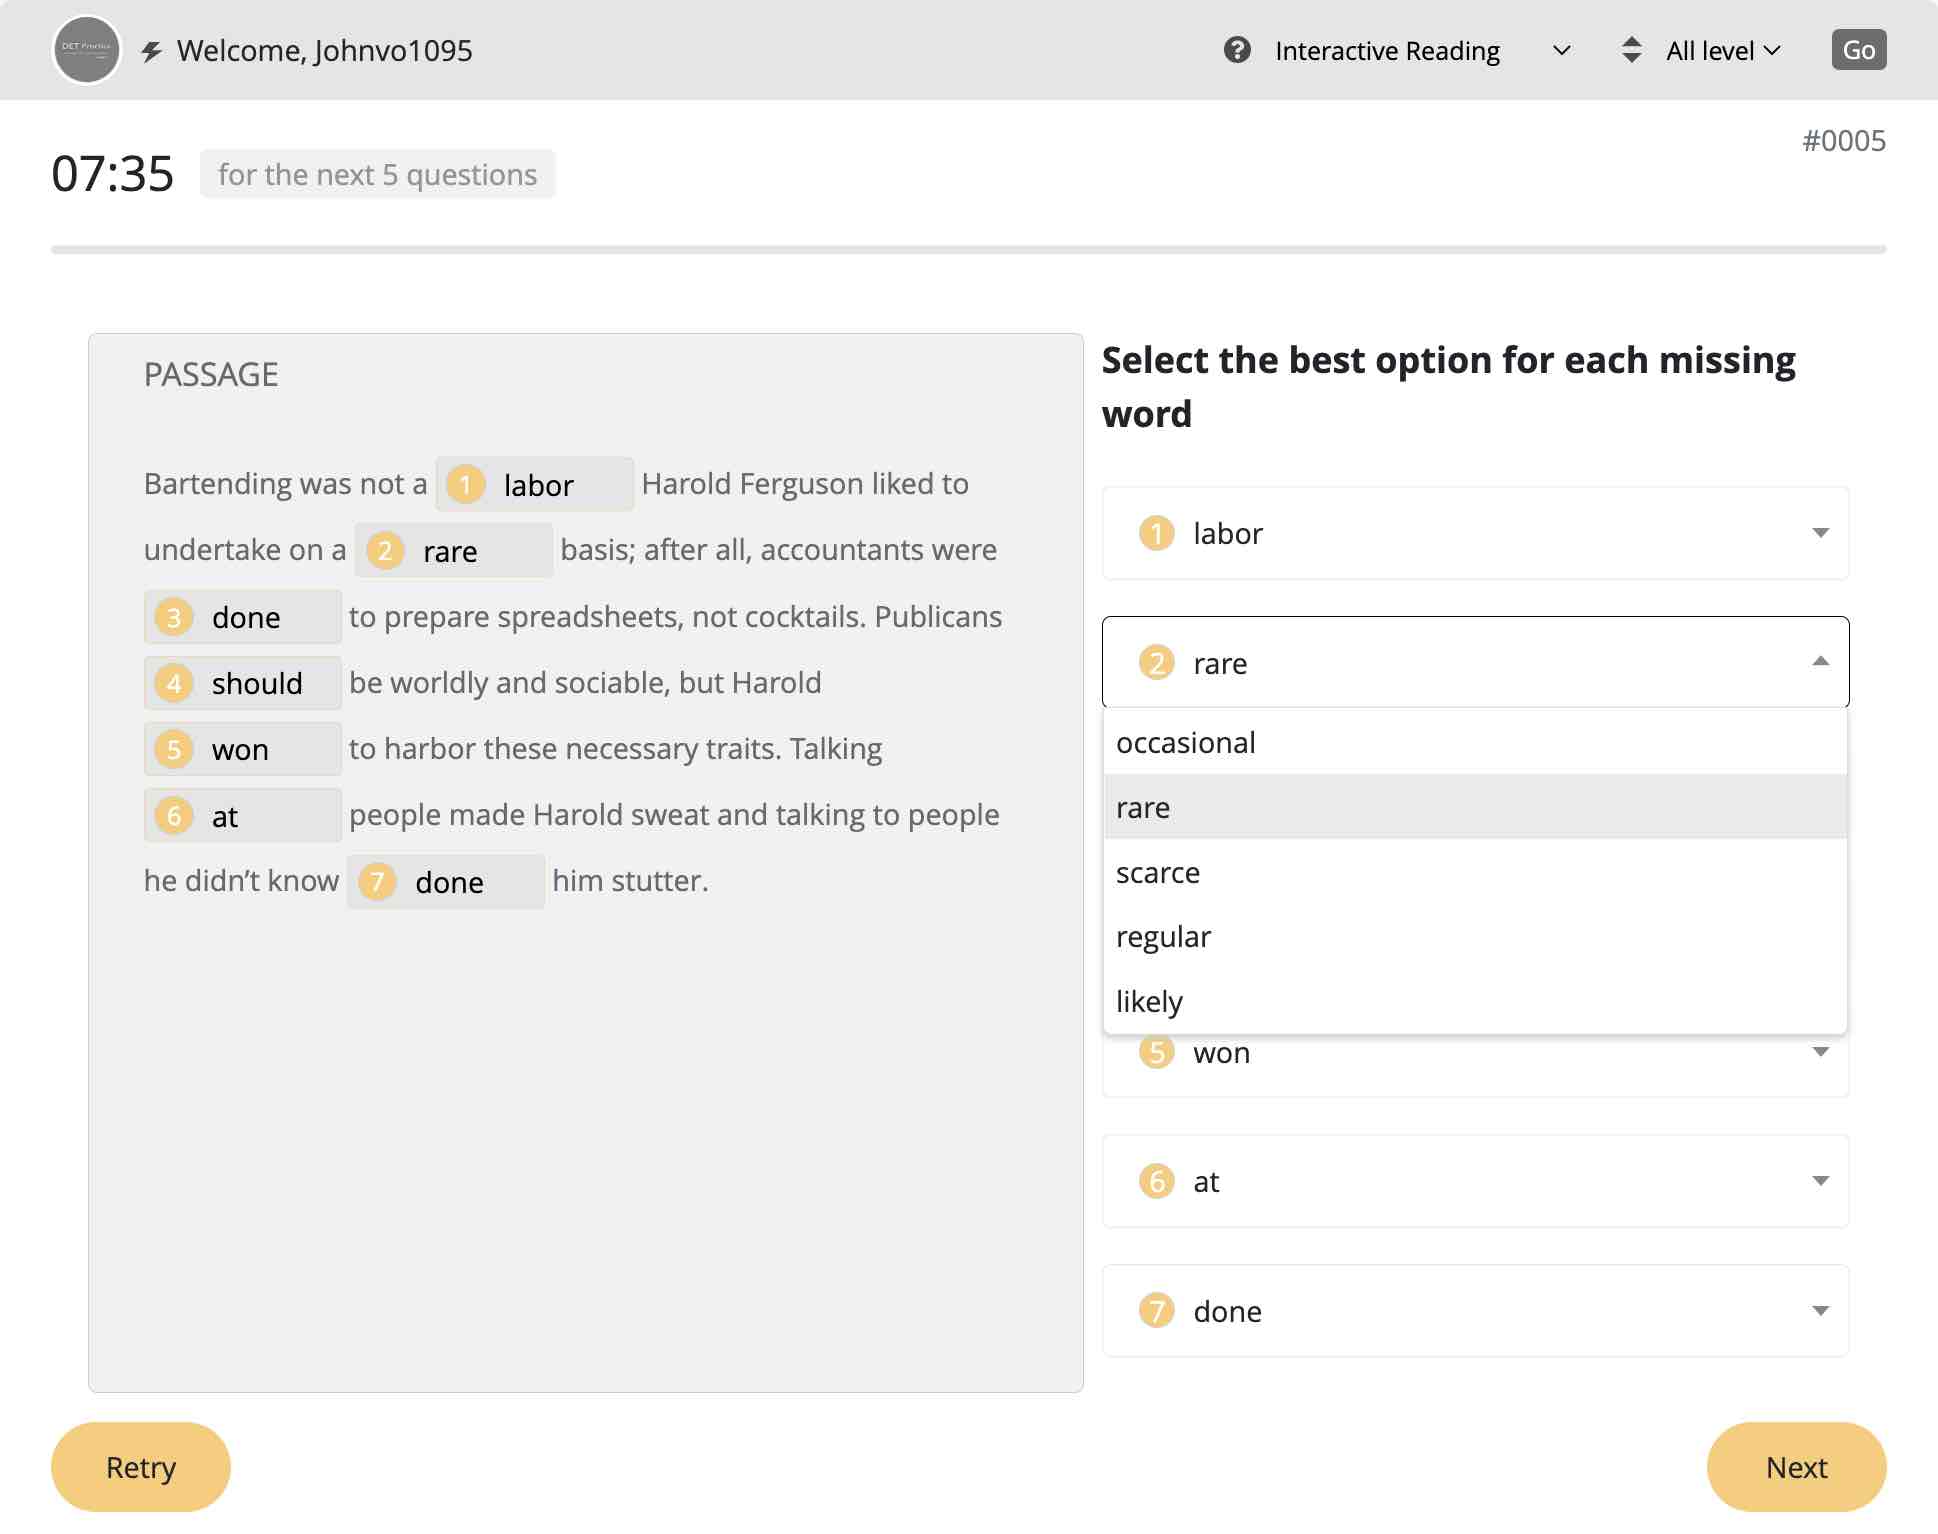Select 'likely' from dropdown list
The height and width of the screenshot is (1534, 1938).
point(1148,1001)
